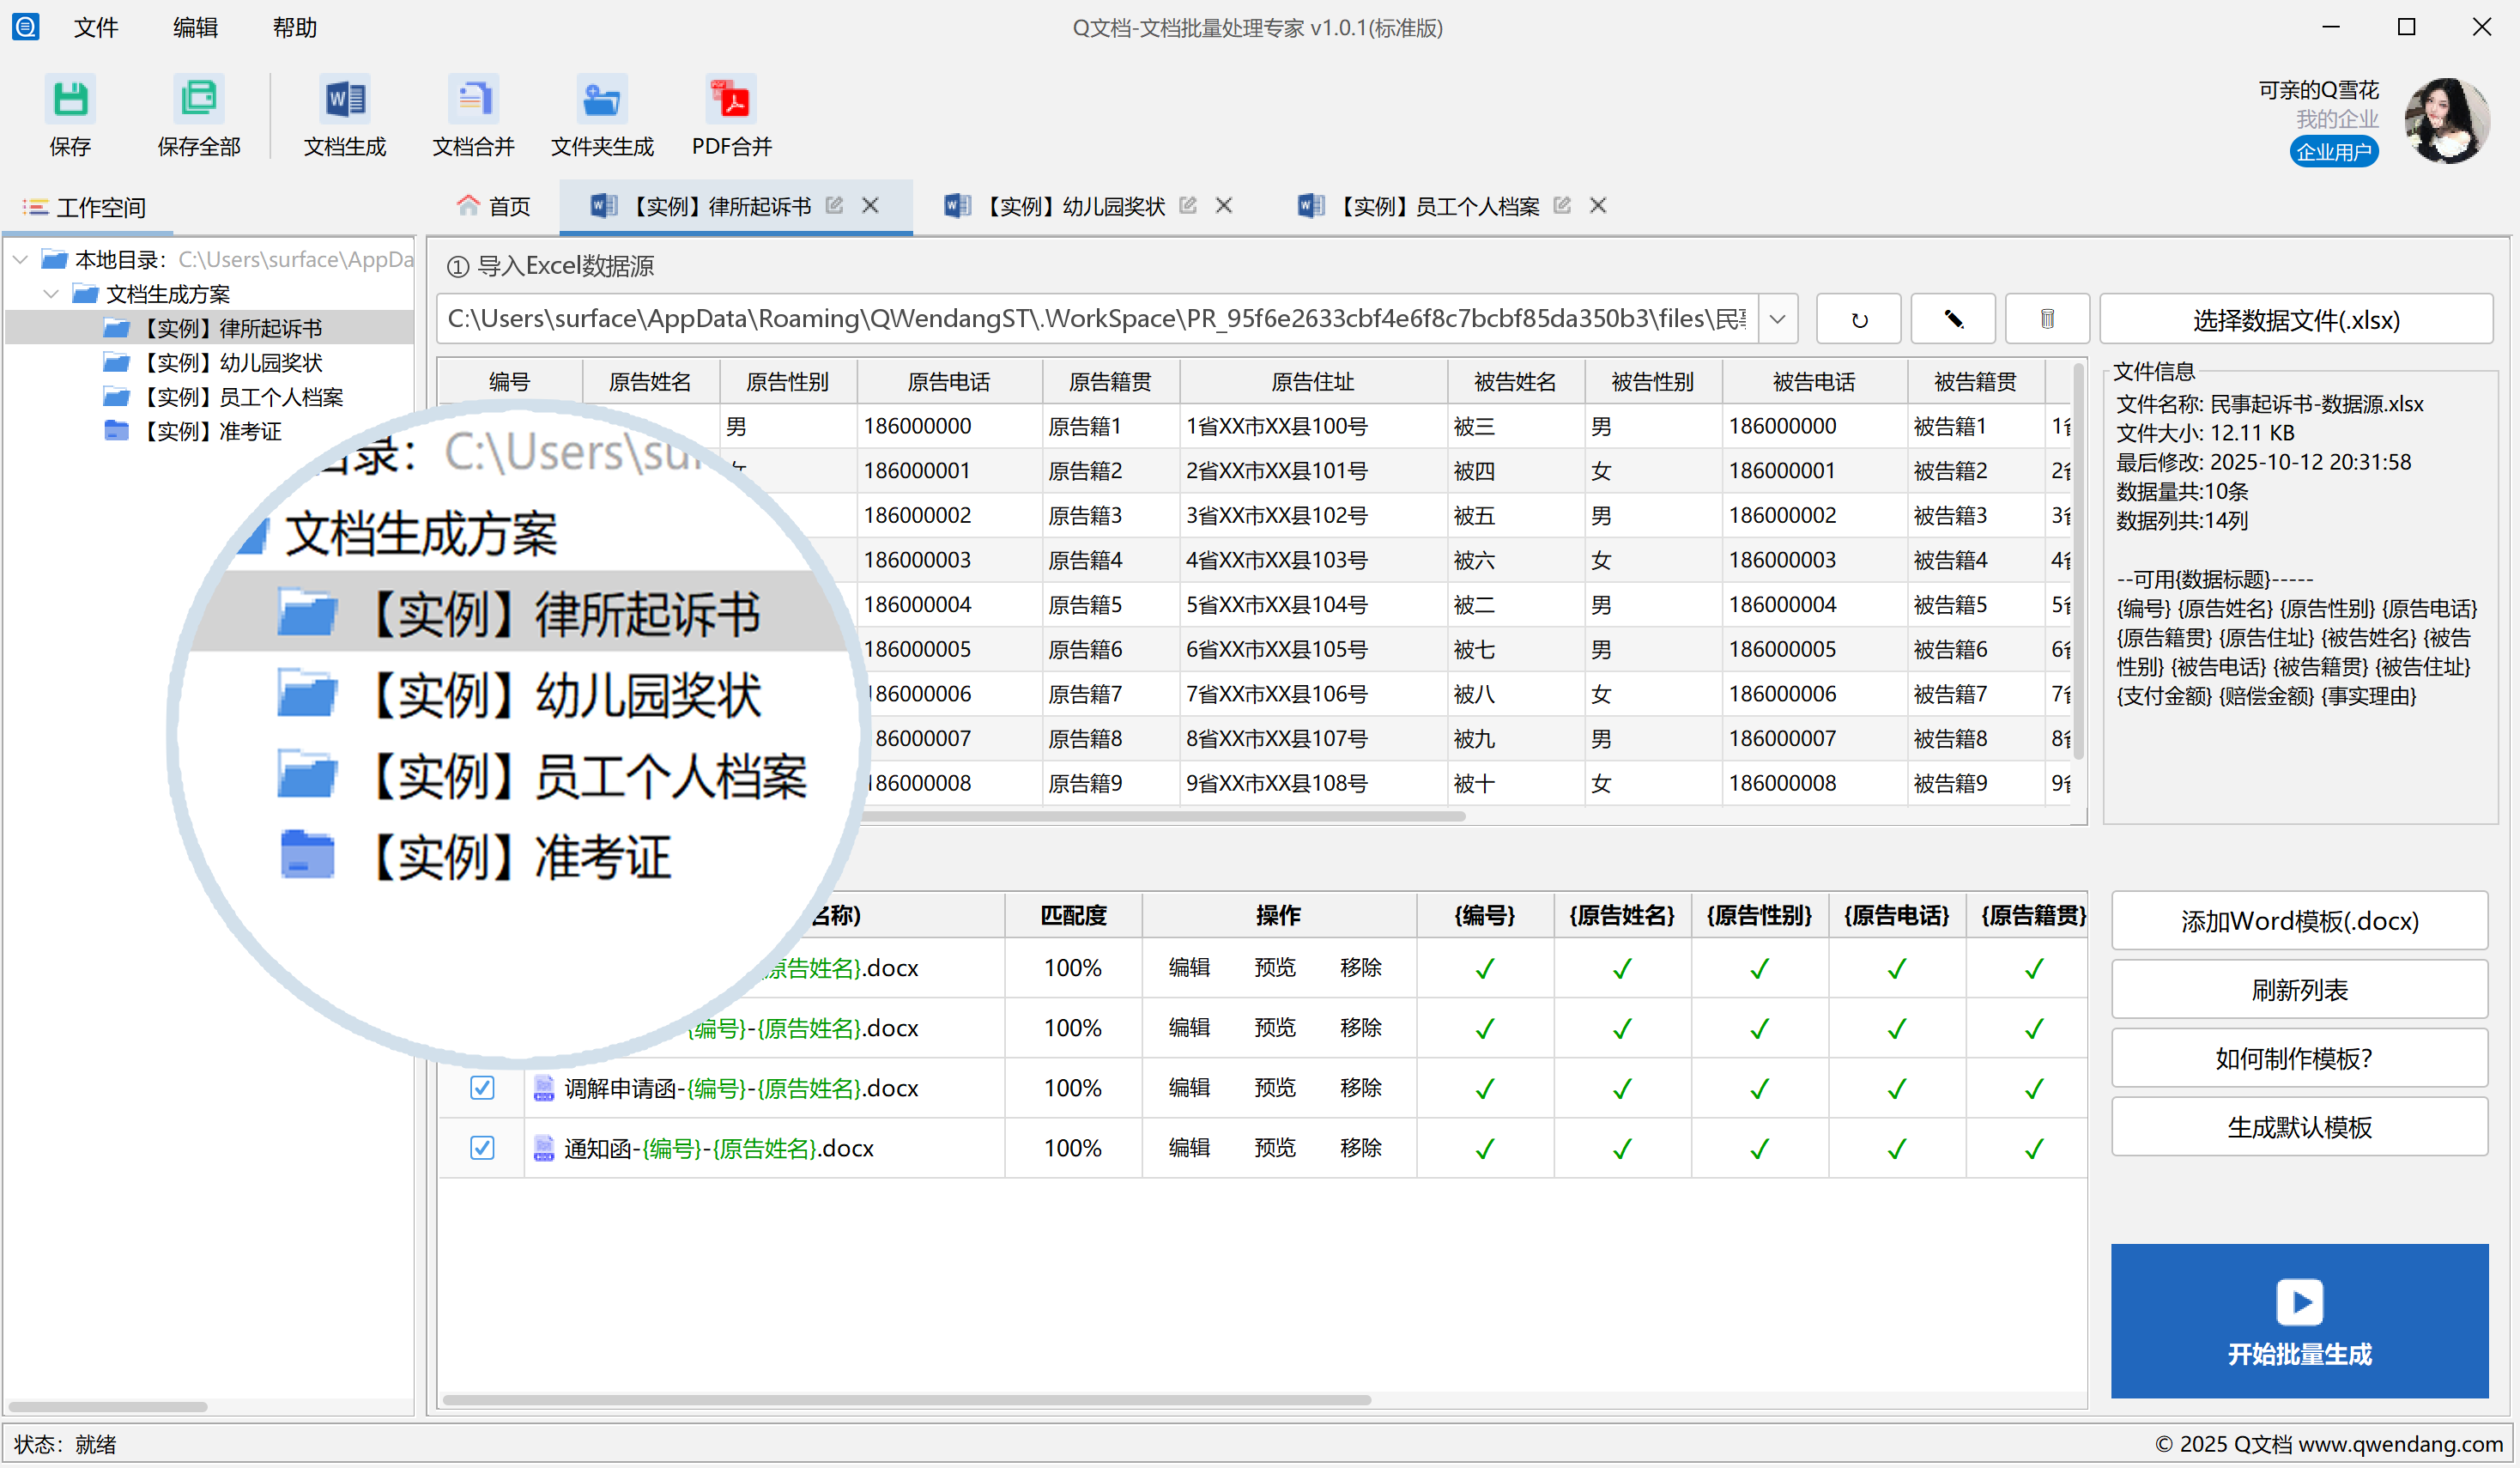
Task: Uncheck the 调解申请函 template checkbox
Action: tap(482, 1088)
